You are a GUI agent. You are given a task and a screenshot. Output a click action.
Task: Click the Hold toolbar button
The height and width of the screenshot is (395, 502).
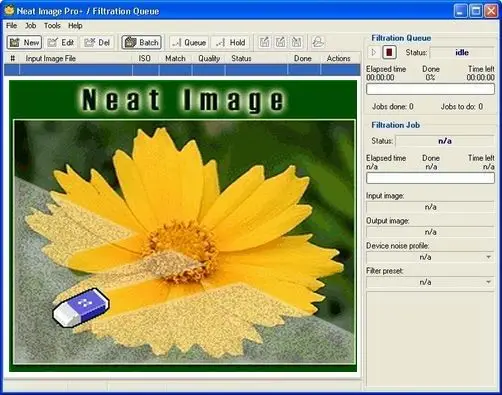[231, 42]
